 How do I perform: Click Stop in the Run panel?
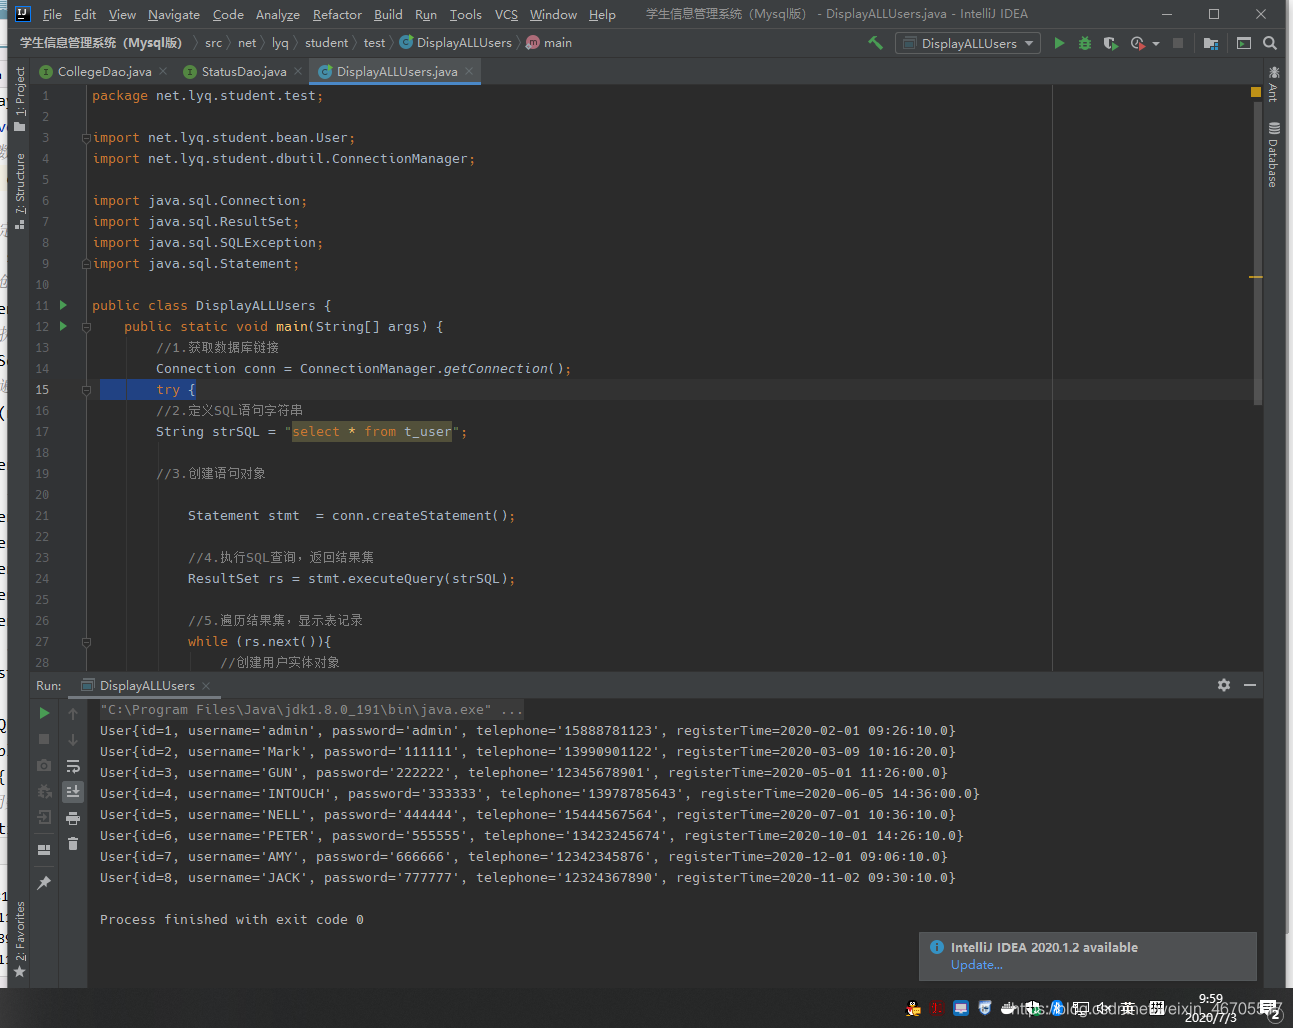coord(44,739)
